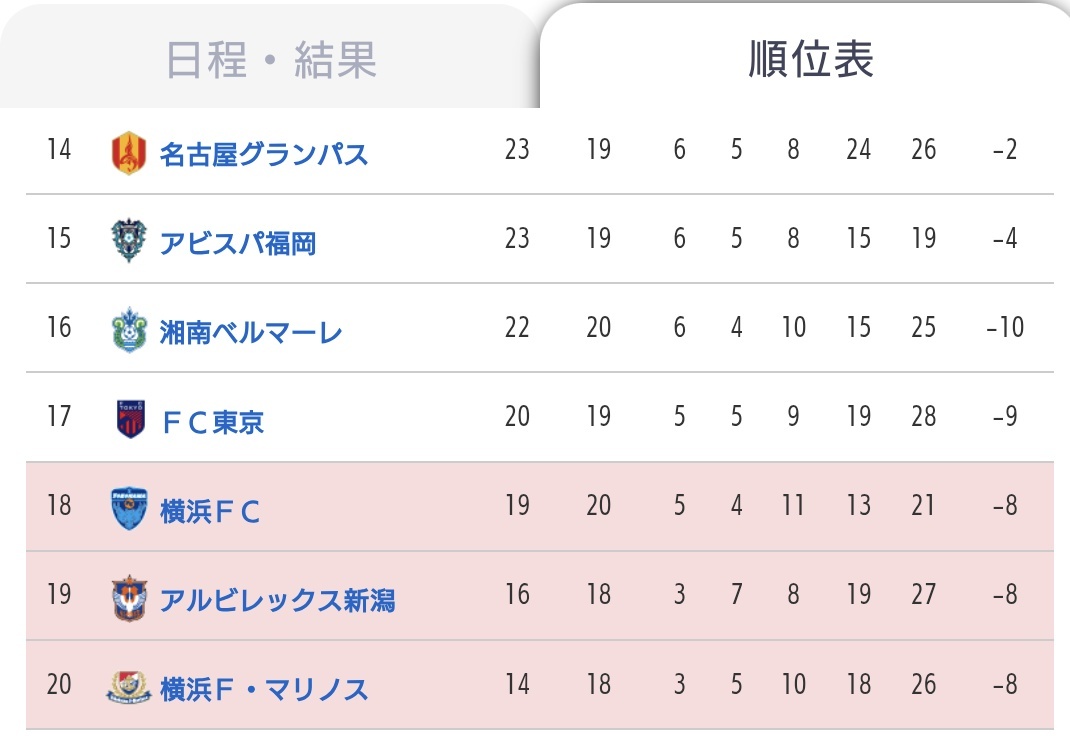Click rank number 18 in relegation zone

59,505
